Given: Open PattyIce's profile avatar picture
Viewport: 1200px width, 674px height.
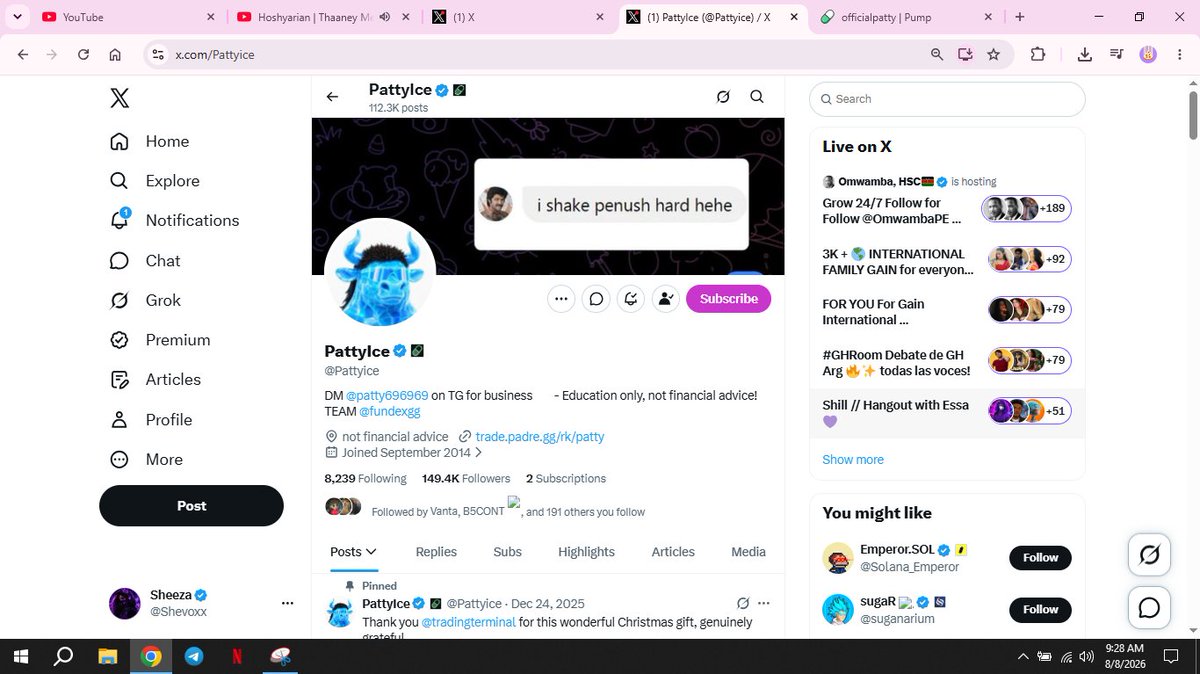Looking at the screenshot, I should point(380,272).
